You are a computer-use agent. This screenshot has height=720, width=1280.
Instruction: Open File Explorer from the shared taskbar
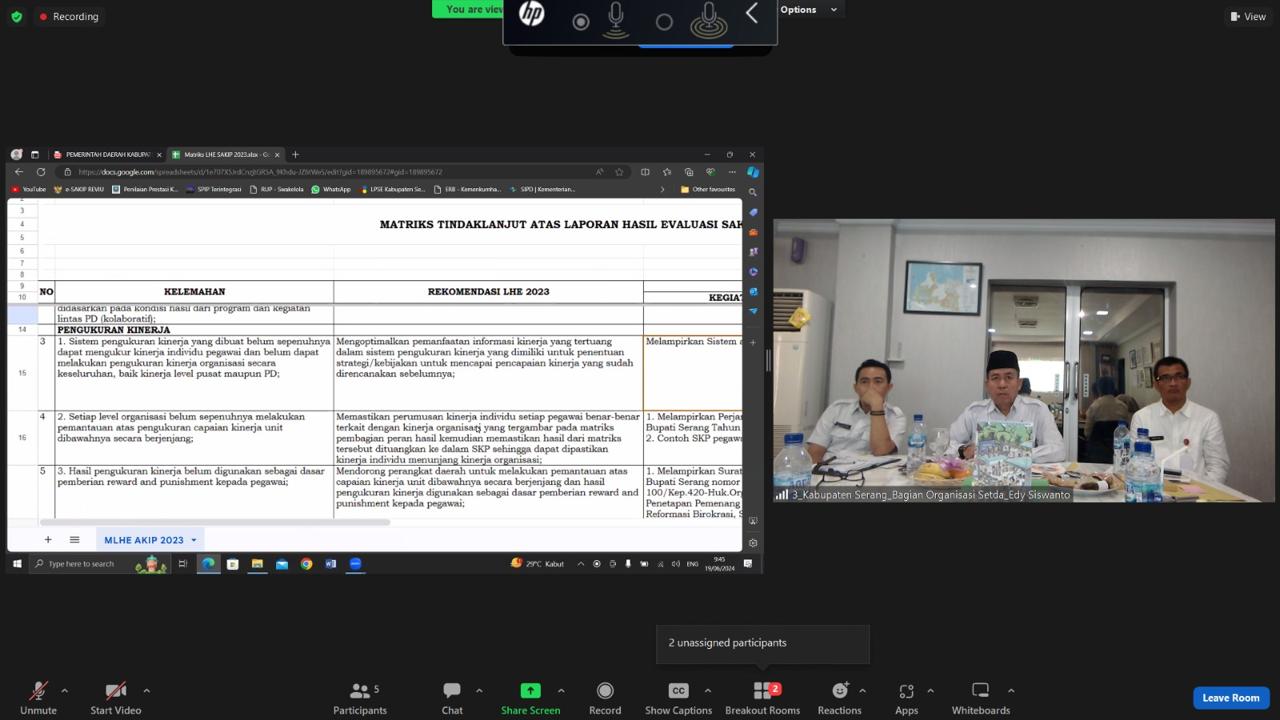(x=257, y=564)
